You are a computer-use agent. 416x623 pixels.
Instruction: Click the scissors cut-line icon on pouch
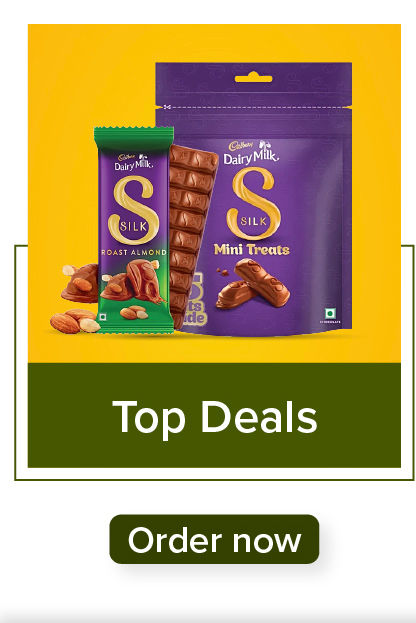pos(167,107)
